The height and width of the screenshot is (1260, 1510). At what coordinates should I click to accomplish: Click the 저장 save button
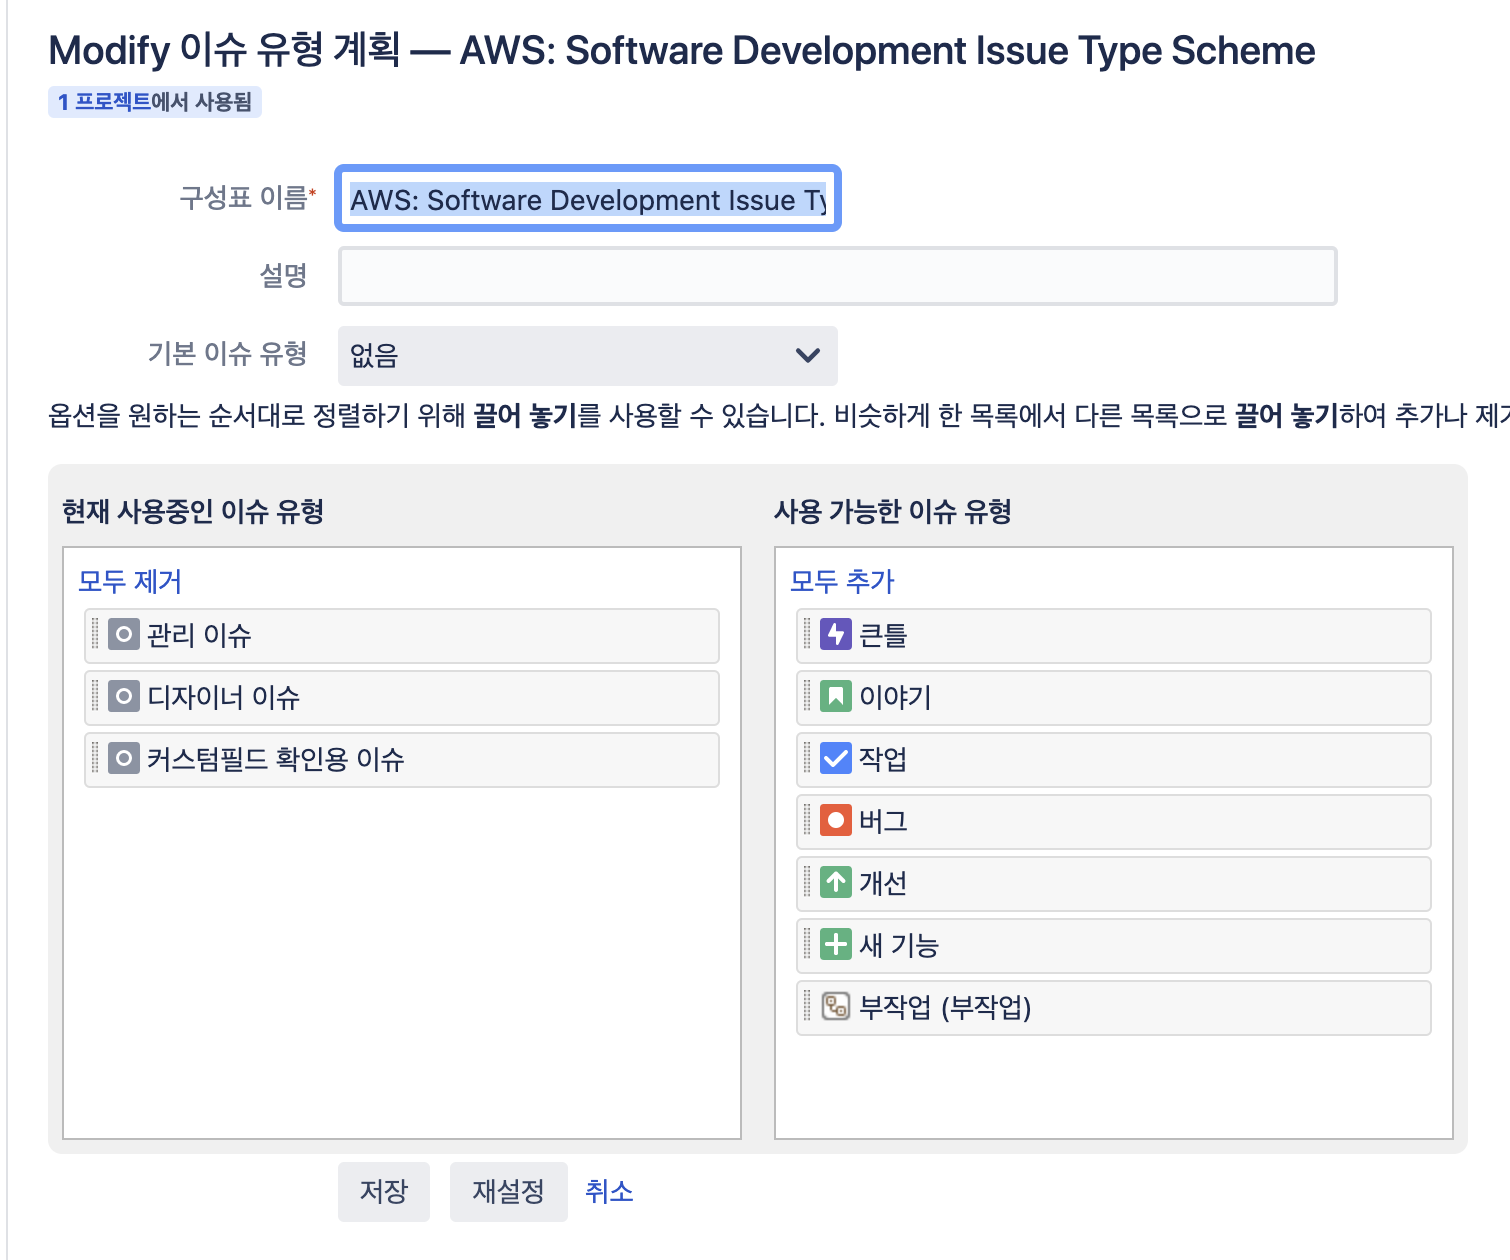[384, 1191]
